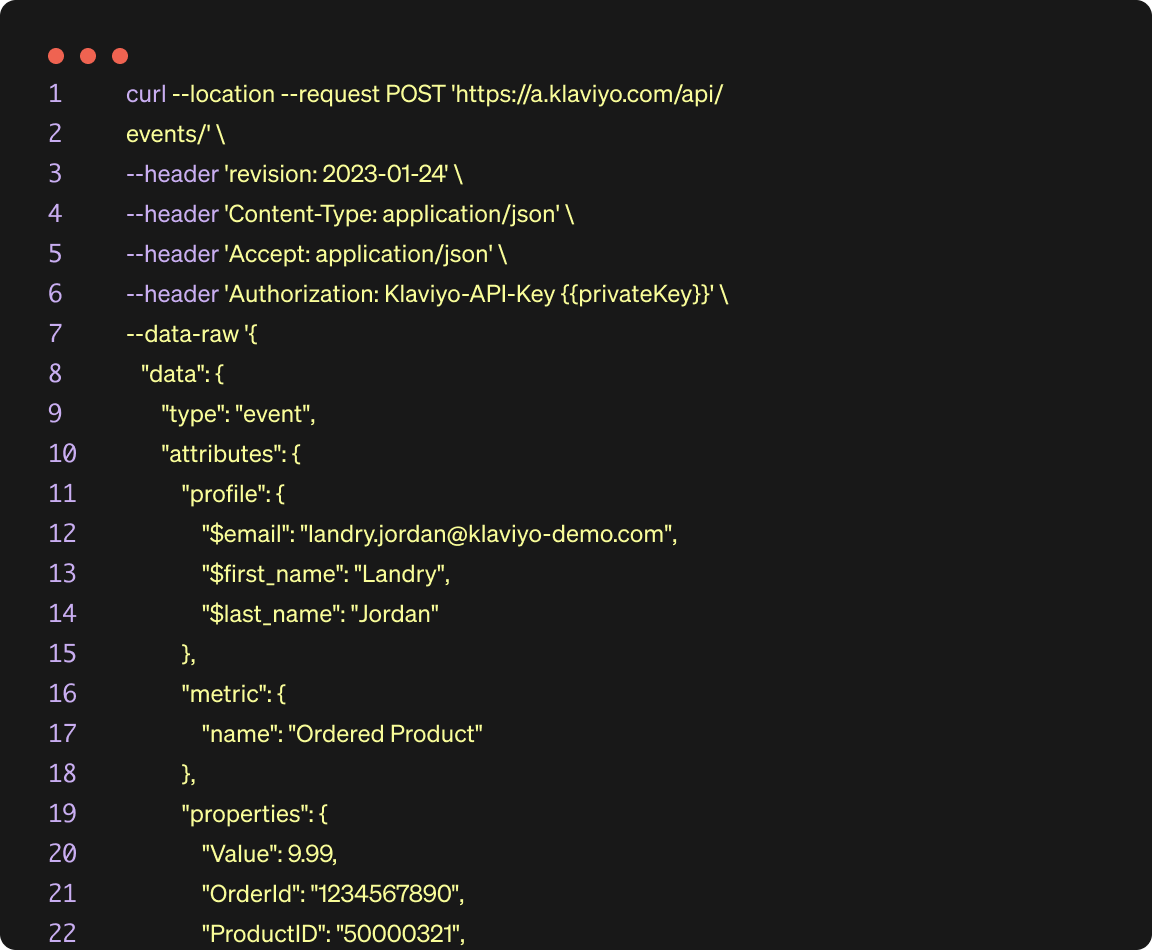Image resolution: width=1152 pixels, height=950 pixels.
Task: Click the Accept: application/json header
Action: pyautogui.click(x=317, y=254)
